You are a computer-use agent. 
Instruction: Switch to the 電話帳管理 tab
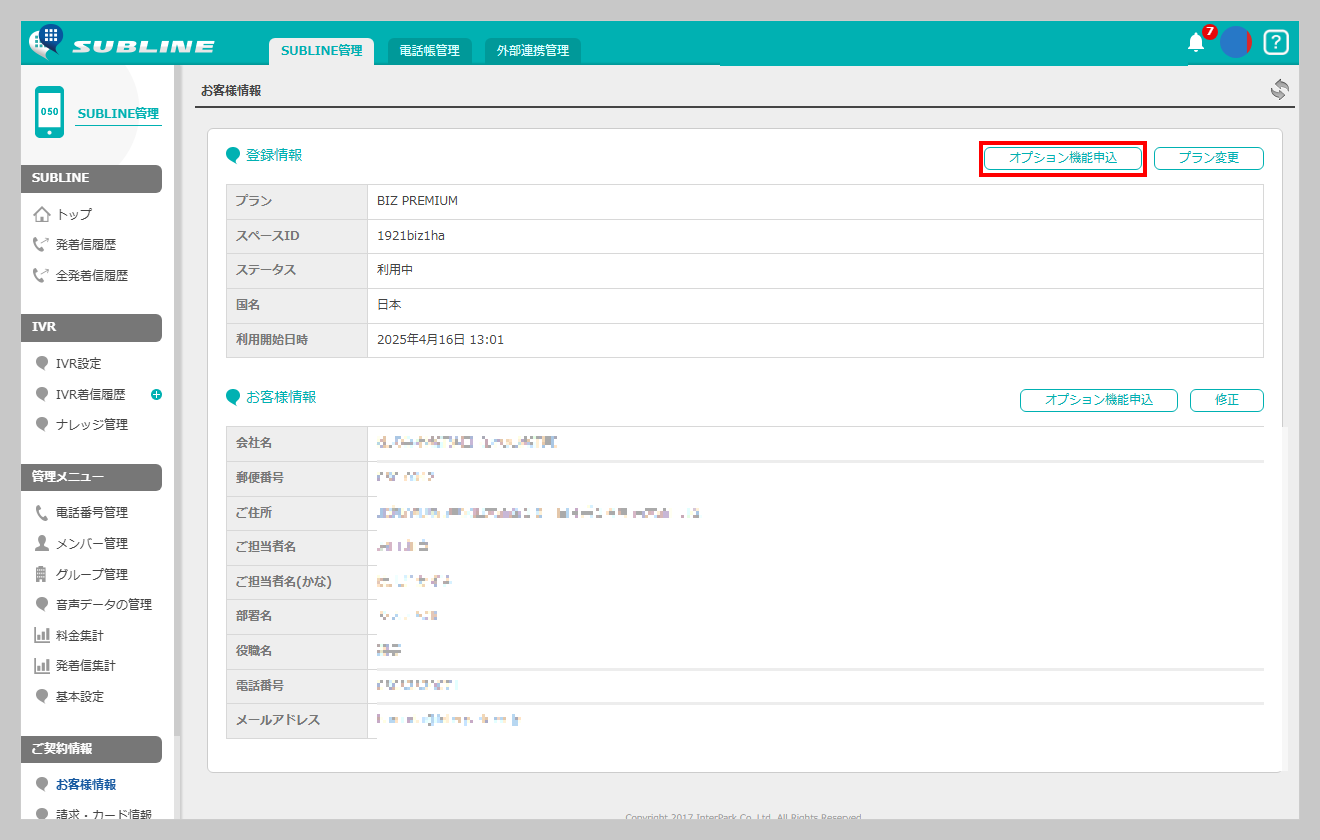pos(429,50)
